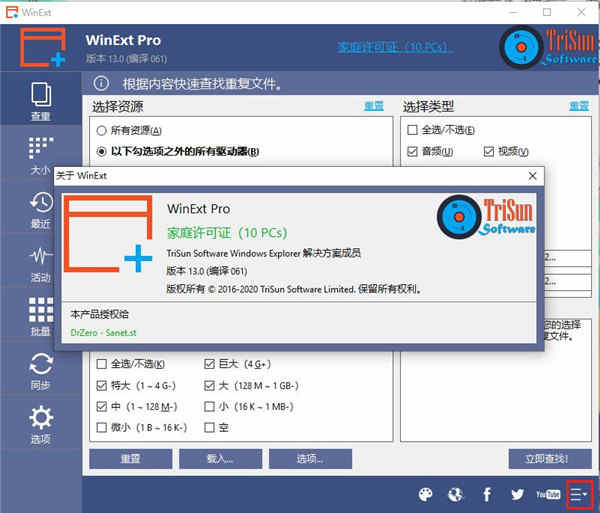The width and height of the screenshot is (600, 513).
Task: Open the 批量 batch sidebar tab
Action: 41,317
